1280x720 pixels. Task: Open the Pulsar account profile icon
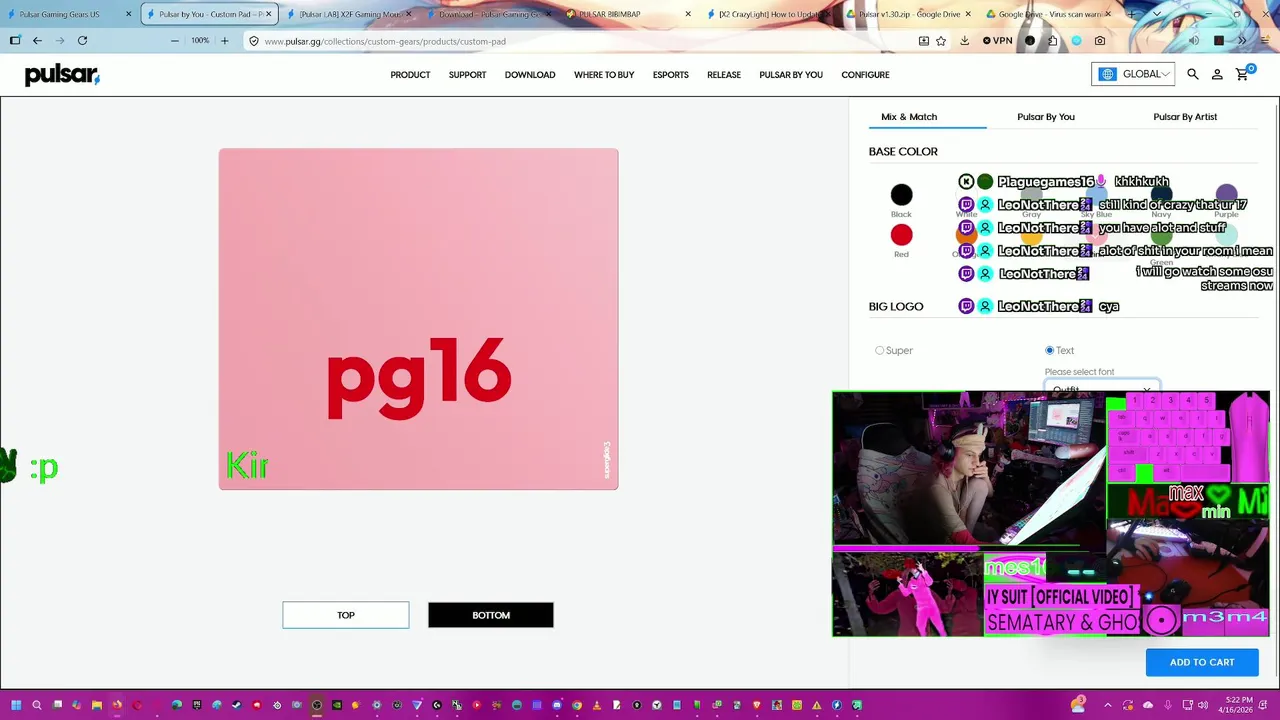(1217, 74)
